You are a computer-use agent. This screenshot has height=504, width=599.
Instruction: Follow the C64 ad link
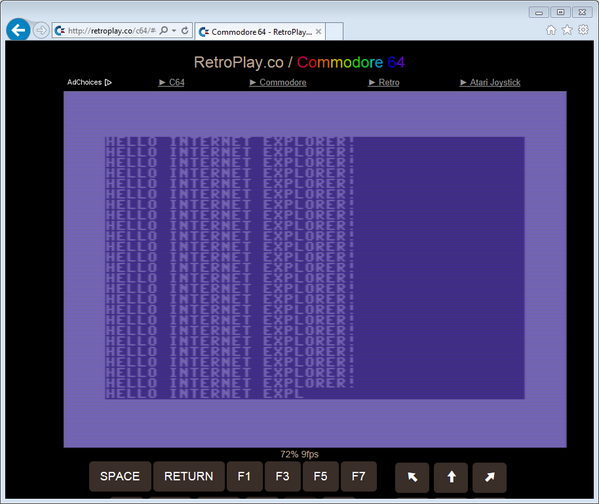(172, 82)
